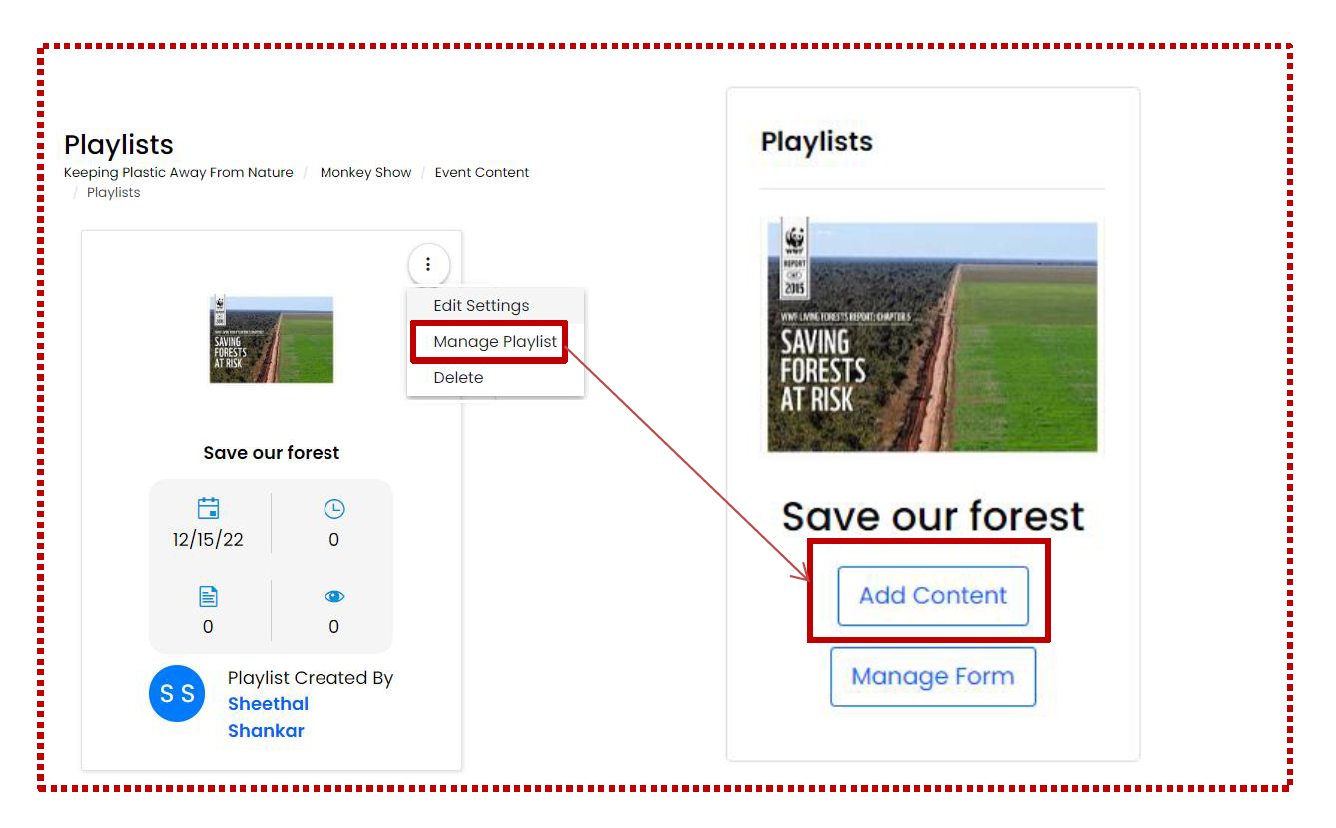Click the Playlists breadcrumb item

pyautogui.click(x=114, y=193)
